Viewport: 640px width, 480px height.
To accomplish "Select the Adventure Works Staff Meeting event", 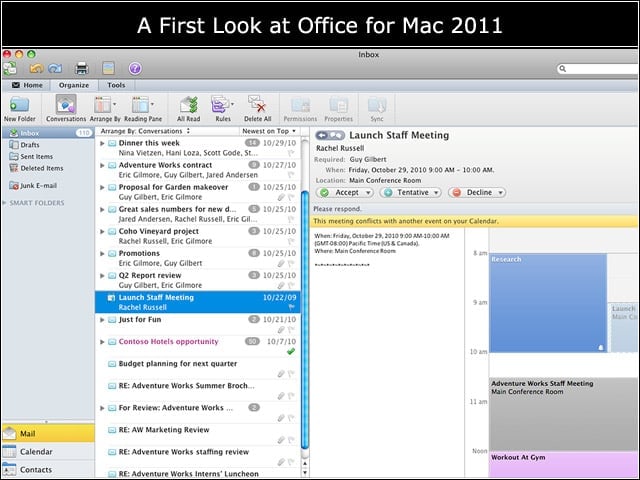I will click(563, 413).
